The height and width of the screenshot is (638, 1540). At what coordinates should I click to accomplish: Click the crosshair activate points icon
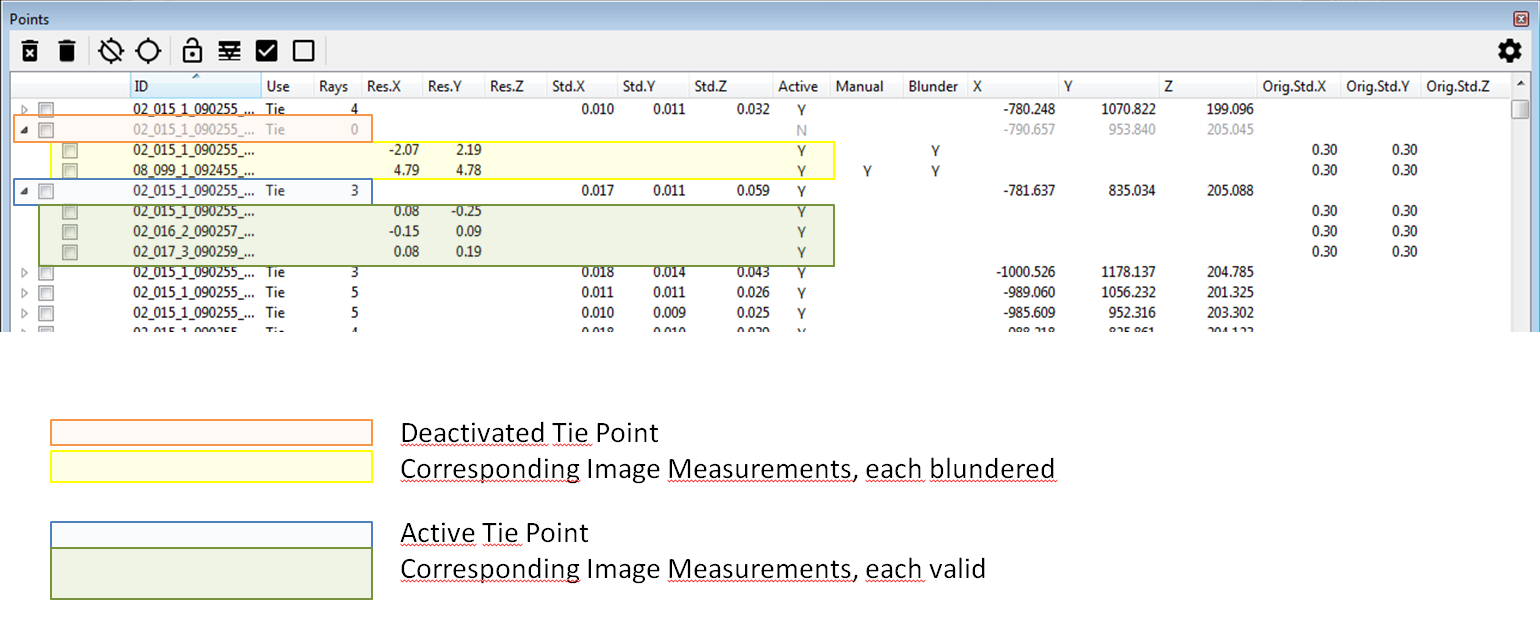[148, 51]
